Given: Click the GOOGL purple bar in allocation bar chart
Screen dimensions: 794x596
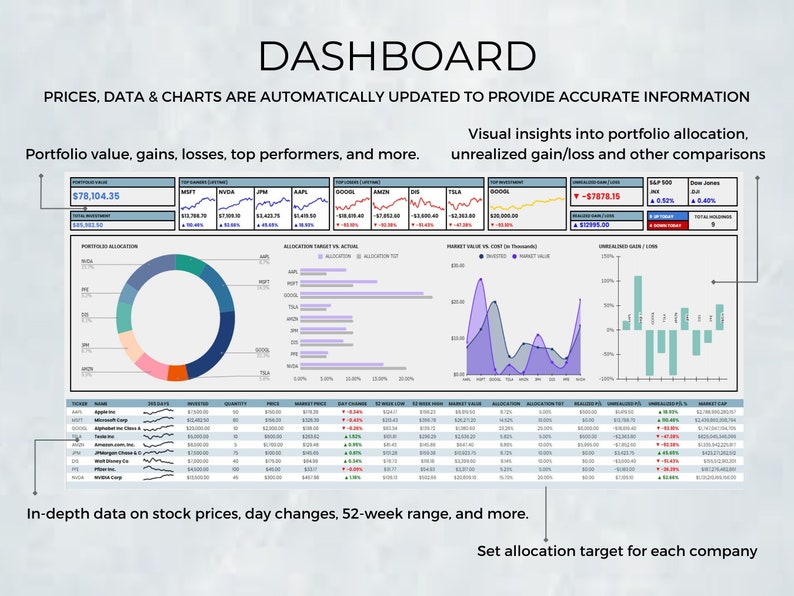Looking at the screenshot, I should [x=362, y=293].
